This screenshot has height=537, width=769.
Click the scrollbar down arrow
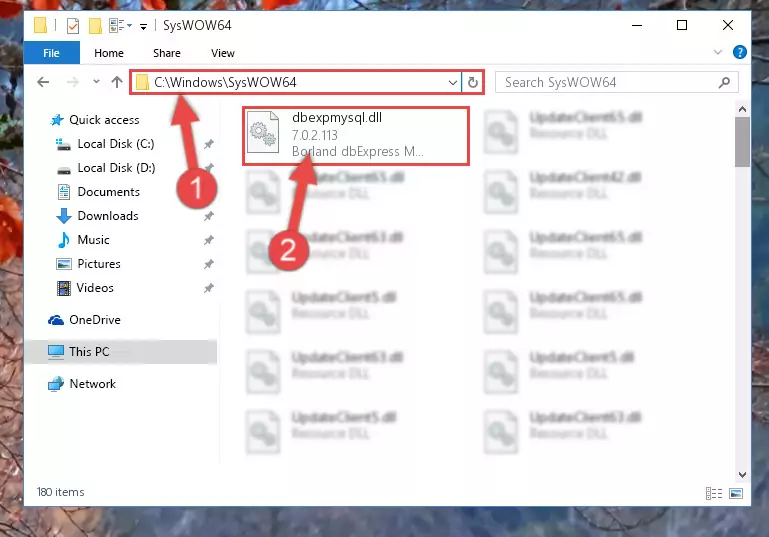pyautogui.click(x=742, y=475)
